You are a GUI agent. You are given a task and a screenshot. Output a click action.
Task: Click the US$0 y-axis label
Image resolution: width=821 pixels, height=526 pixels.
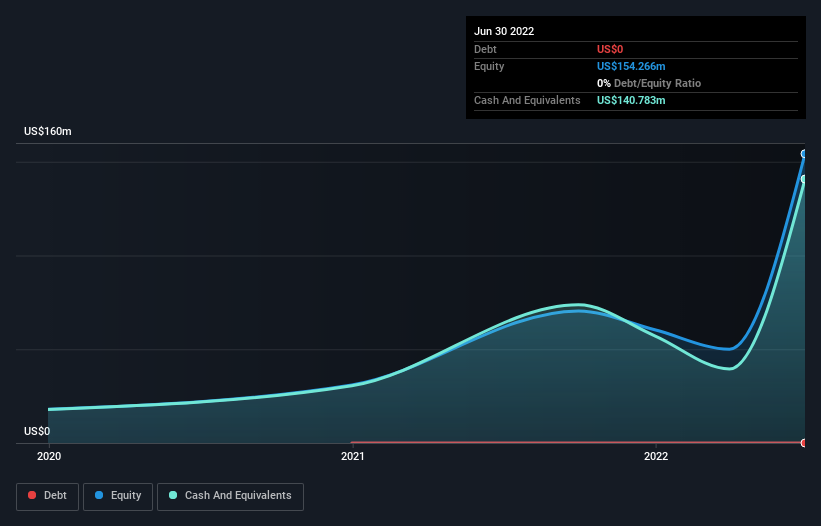click(x=37, y=432)
